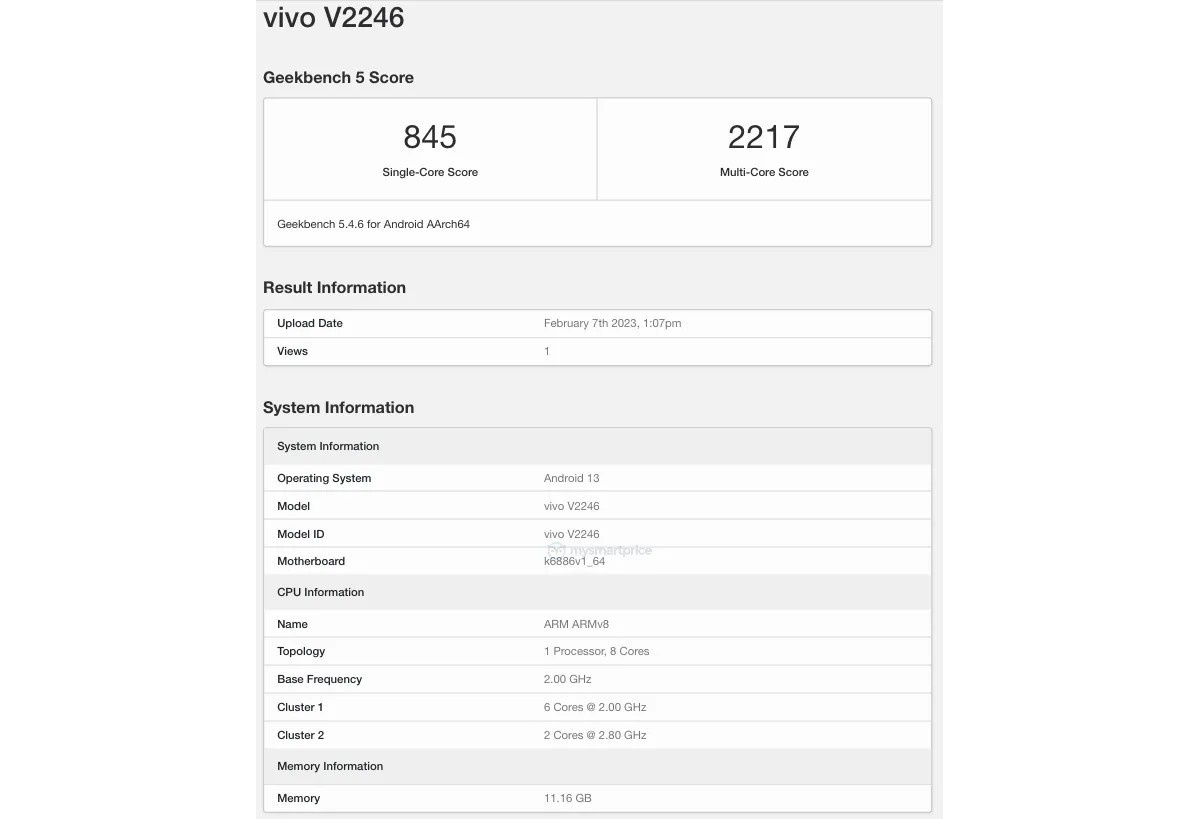
Task: Click the Memory value 11.16 GB
Action: coord(567,798)
